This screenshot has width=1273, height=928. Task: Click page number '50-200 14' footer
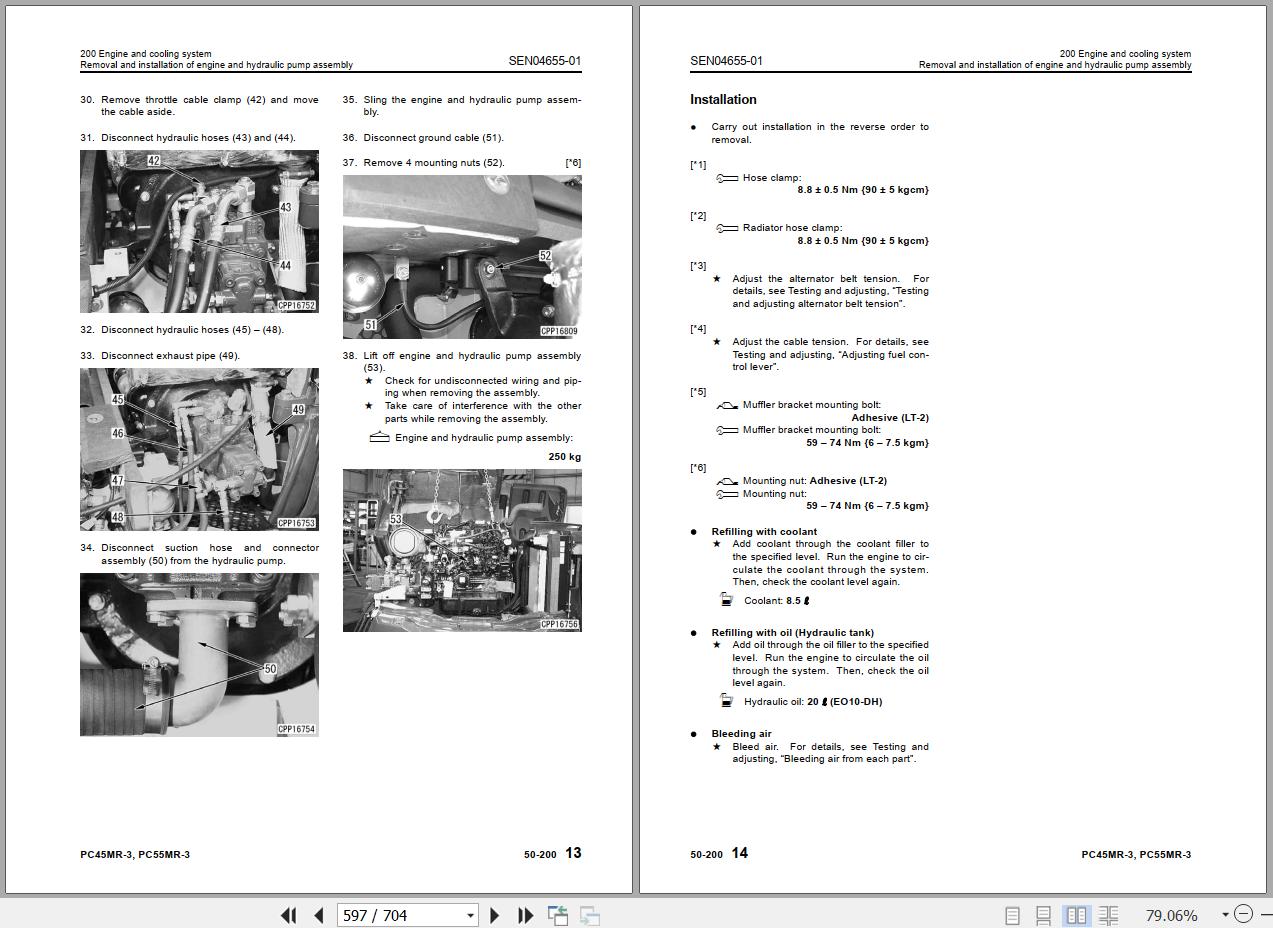click(x=719, y=853)
